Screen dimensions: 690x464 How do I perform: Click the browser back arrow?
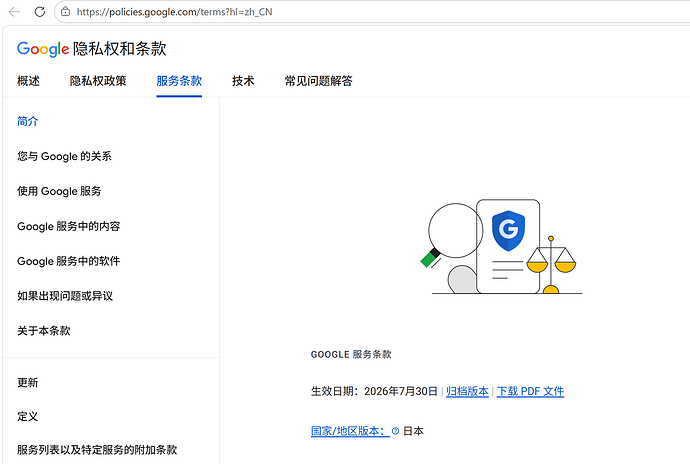point(14,12)
